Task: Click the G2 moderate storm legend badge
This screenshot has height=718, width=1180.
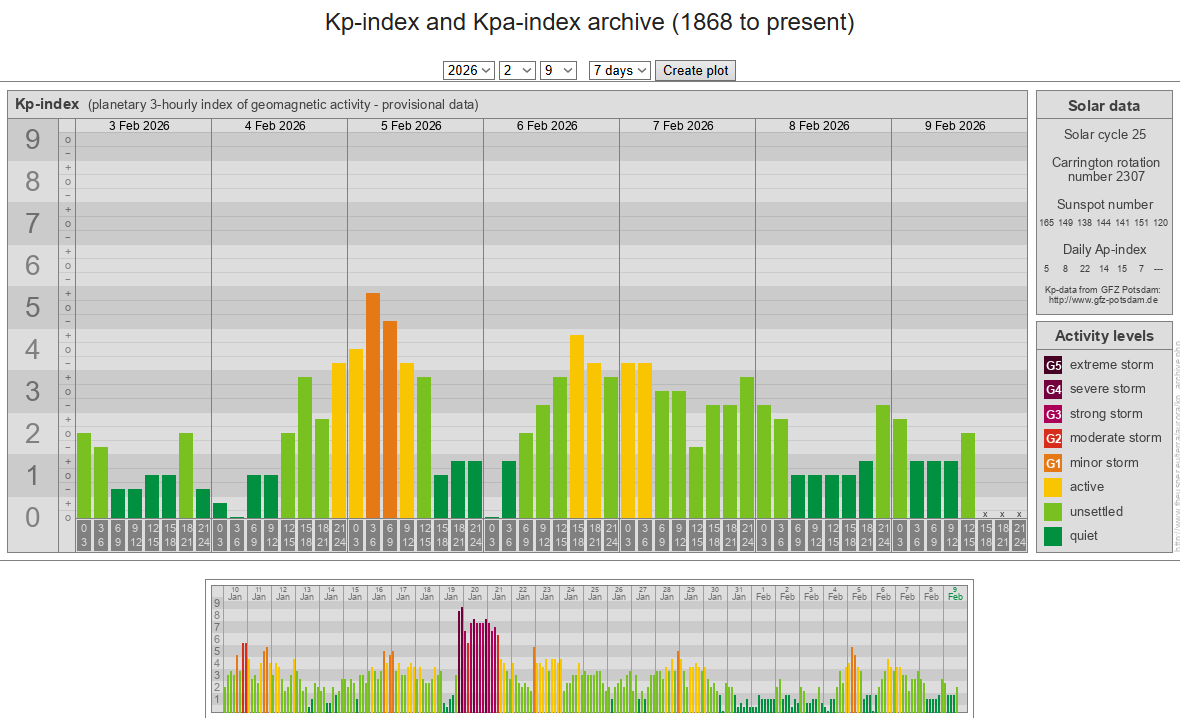Action: (1053, 438)
